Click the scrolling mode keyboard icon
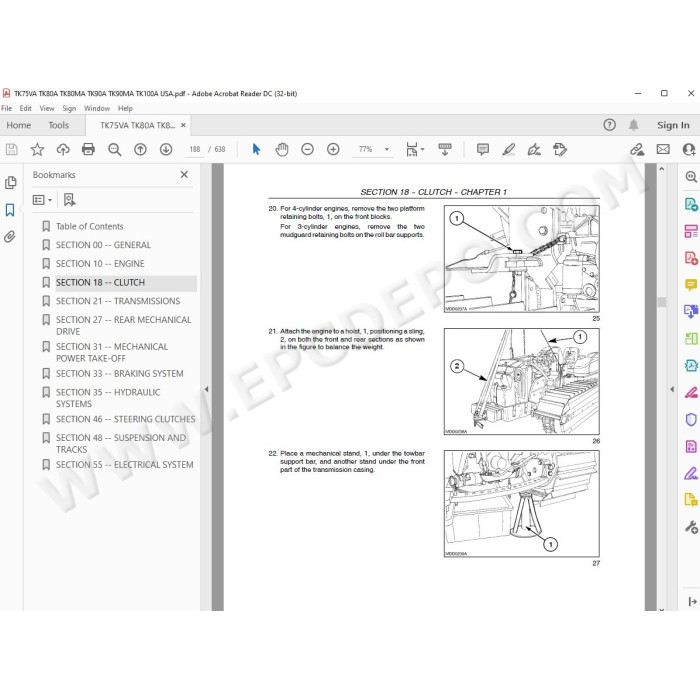This screenshot has width=700, height=700. pyautogui.click(x=445, y=149)
